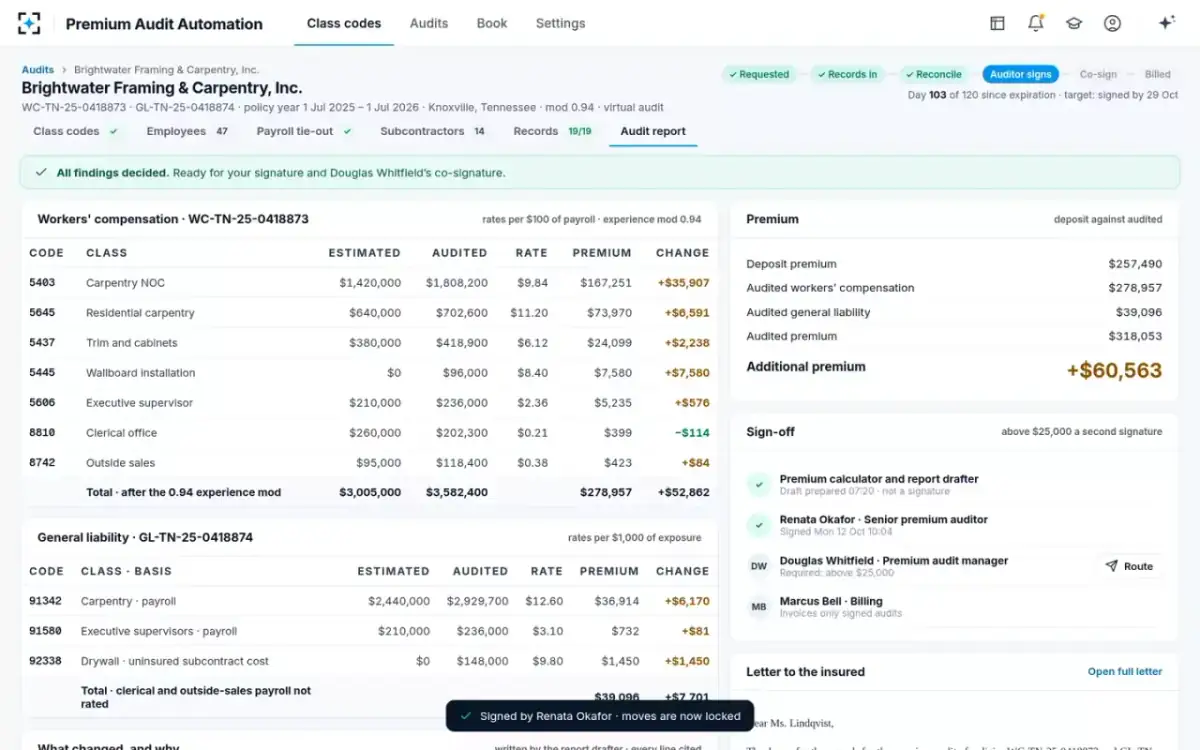Click the Workers' compensation section header

(x=173, y=219)
